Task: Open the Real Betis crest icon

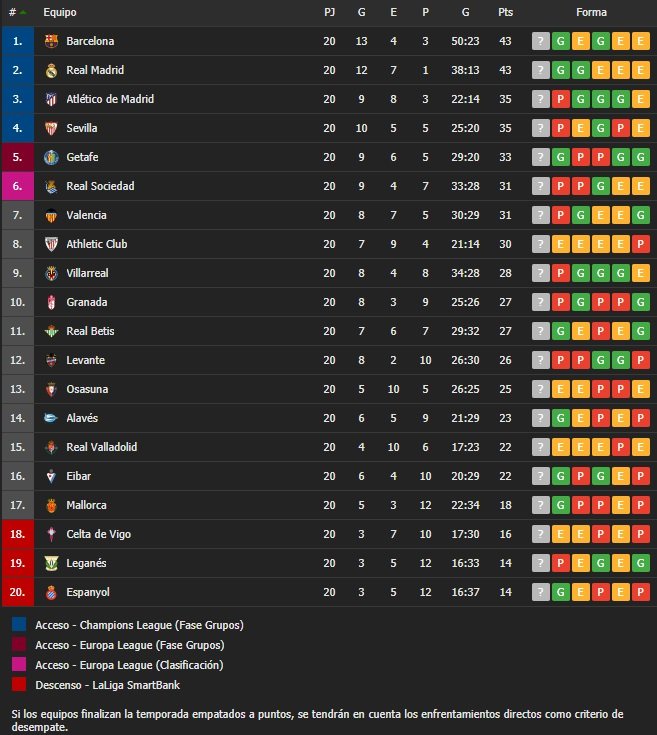Action: click(51, 331)
